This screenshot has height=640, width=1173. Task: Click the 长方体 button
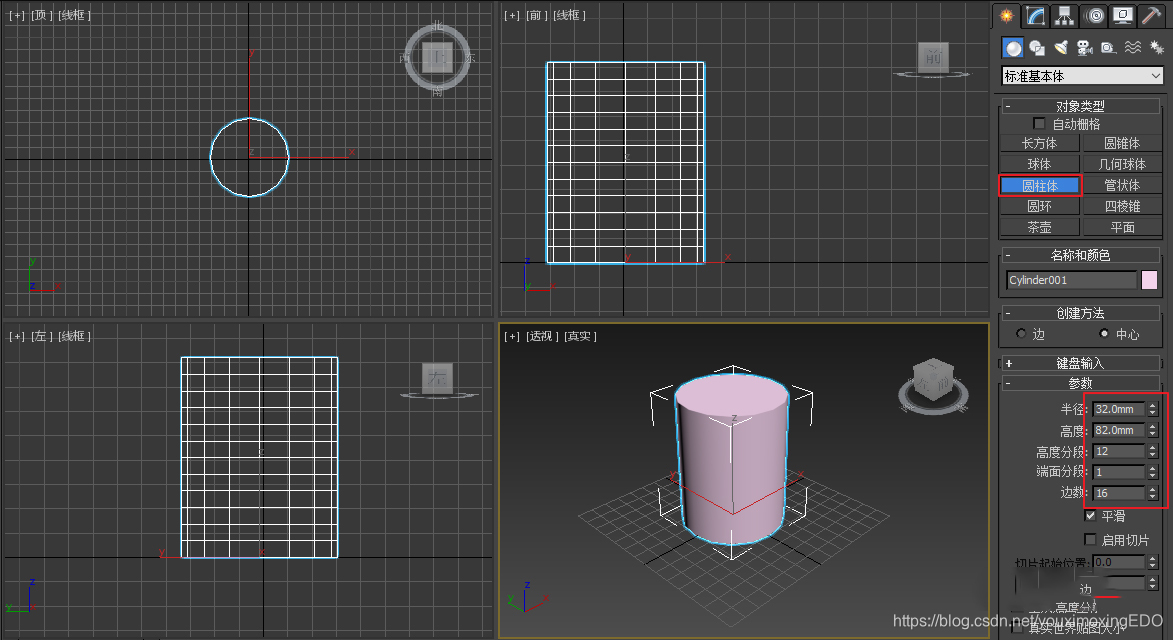pos(1039,143)
